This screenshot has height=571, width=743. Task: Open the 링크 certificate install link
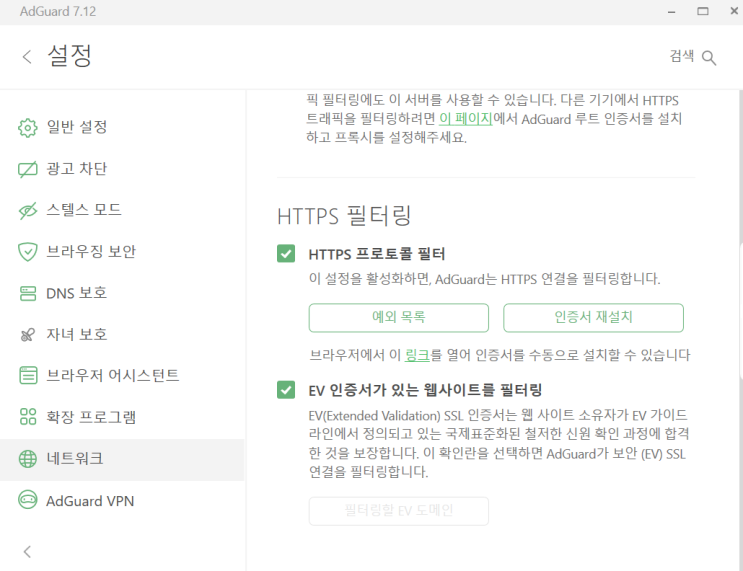(x=417, y=355)
